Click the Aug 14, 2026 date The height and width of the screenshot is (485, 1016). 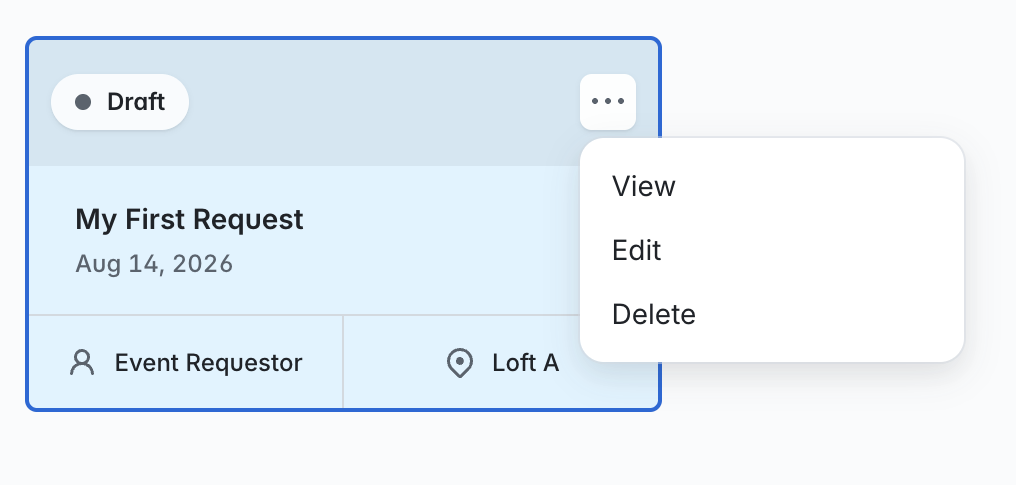[x=154, y=264]
